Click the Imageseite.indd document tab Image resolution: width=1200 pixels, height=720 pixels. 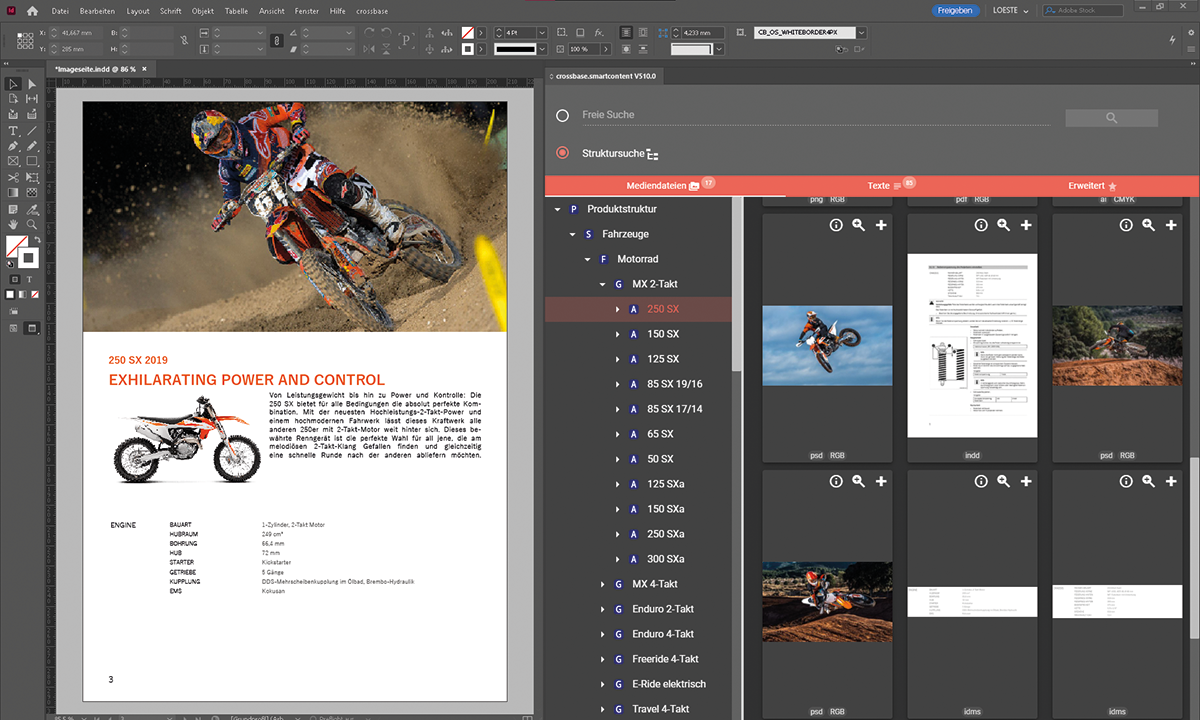click(100, 68)
